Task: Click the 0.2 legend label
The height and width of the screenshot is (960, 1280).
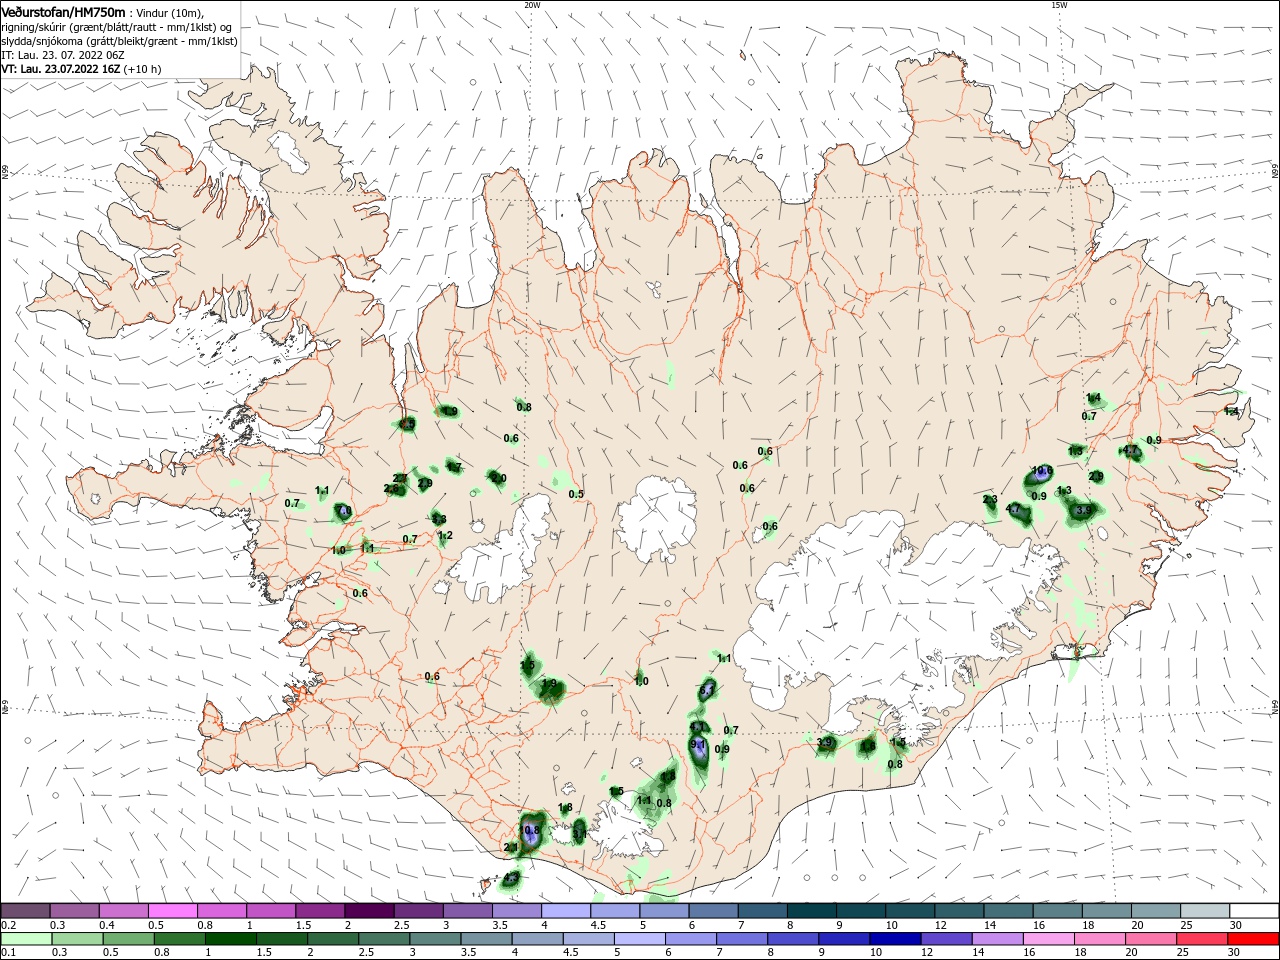Action: pyautogui.click(x=8, y=925)
